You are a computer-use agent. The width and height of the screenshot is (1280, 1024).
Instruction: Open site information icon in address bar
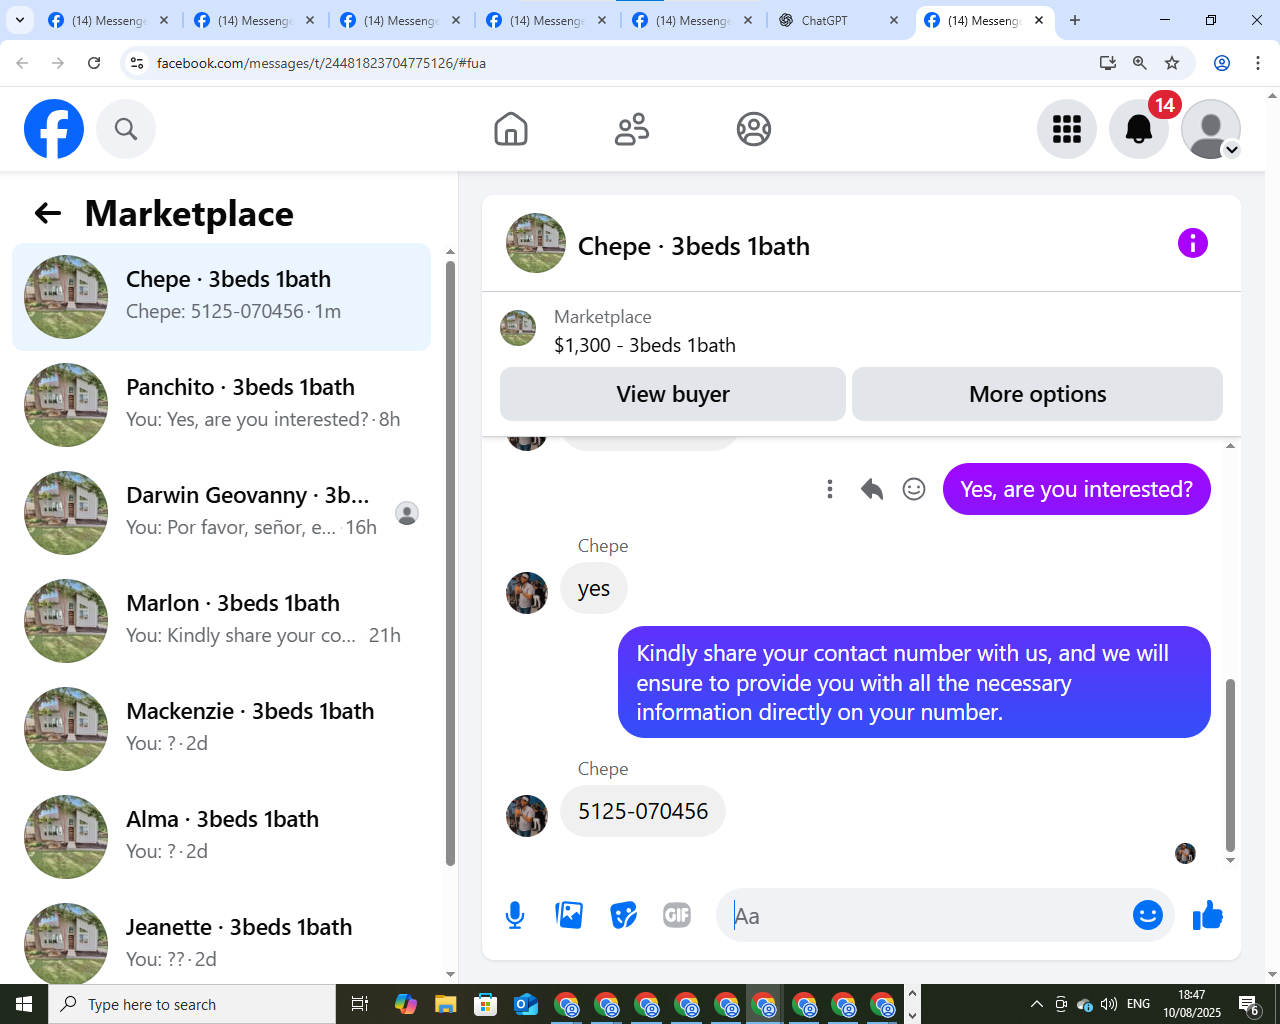[137, 63]
